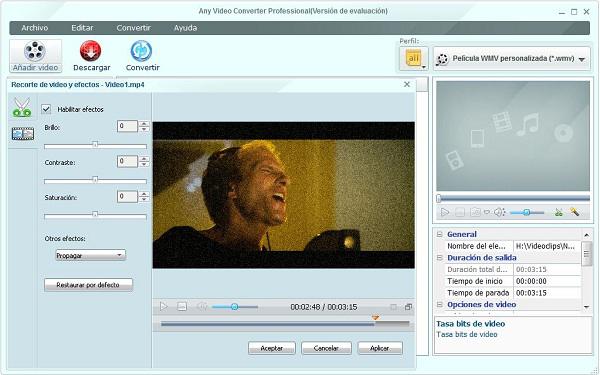Image resolution: width=600 pixels, height=375 pixels.
Task: Open the yellow 'all' profile category icon
Action: click(x=413, y=58)
